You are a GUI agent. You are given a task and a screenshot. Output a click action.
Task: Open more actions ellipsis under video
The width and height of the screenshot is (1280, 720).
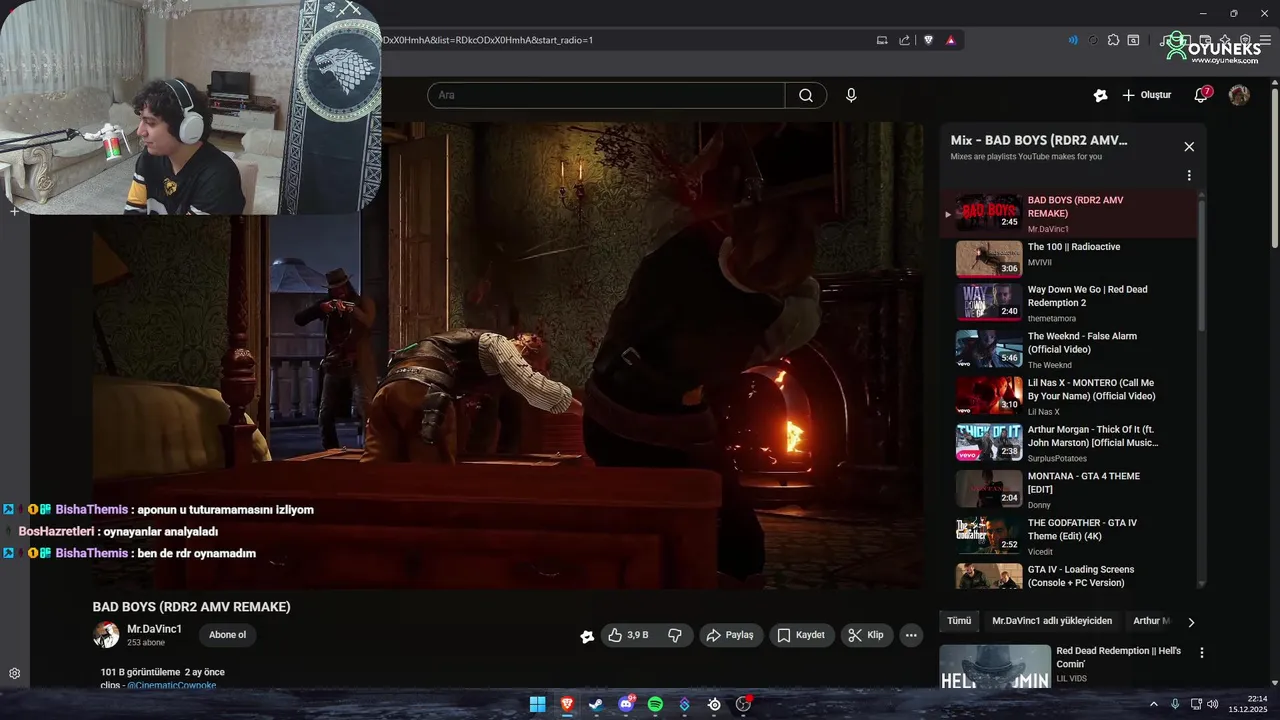(910, 635)
